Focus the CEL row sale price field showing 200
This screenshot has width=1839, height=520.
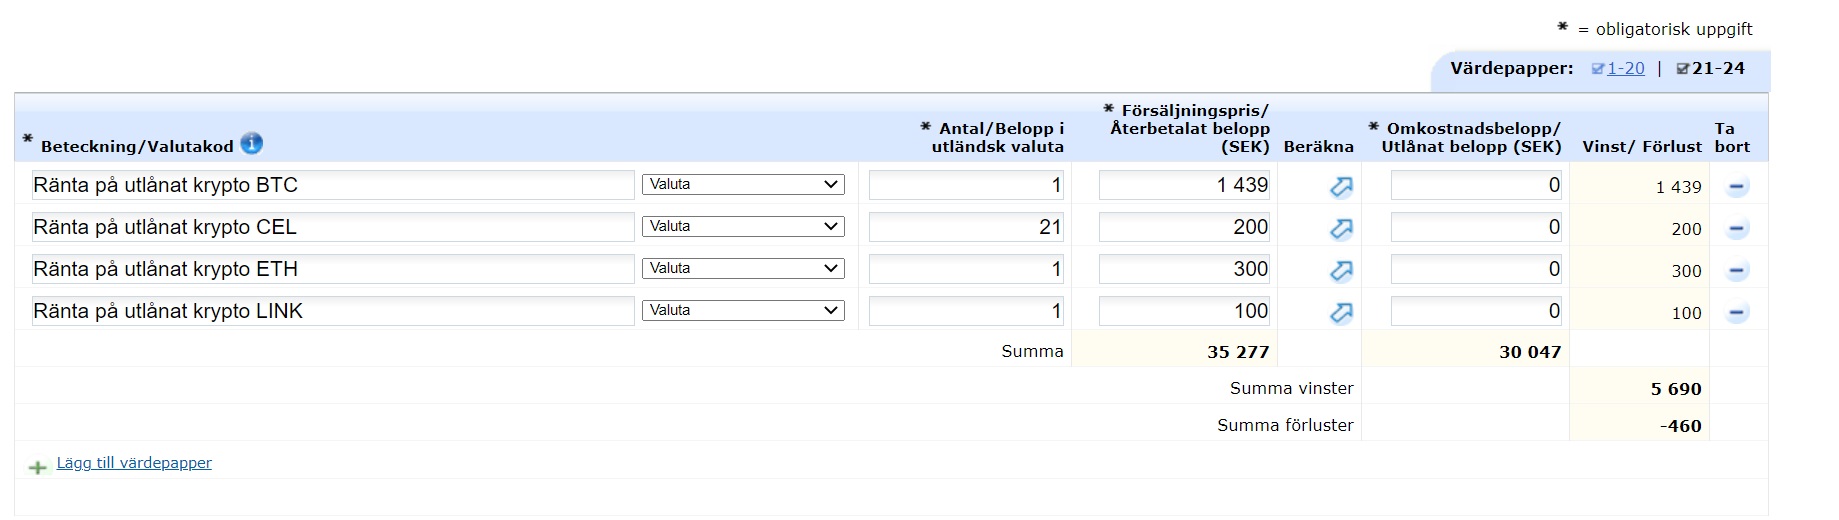pyautogui.click(x=1184, y=227)
